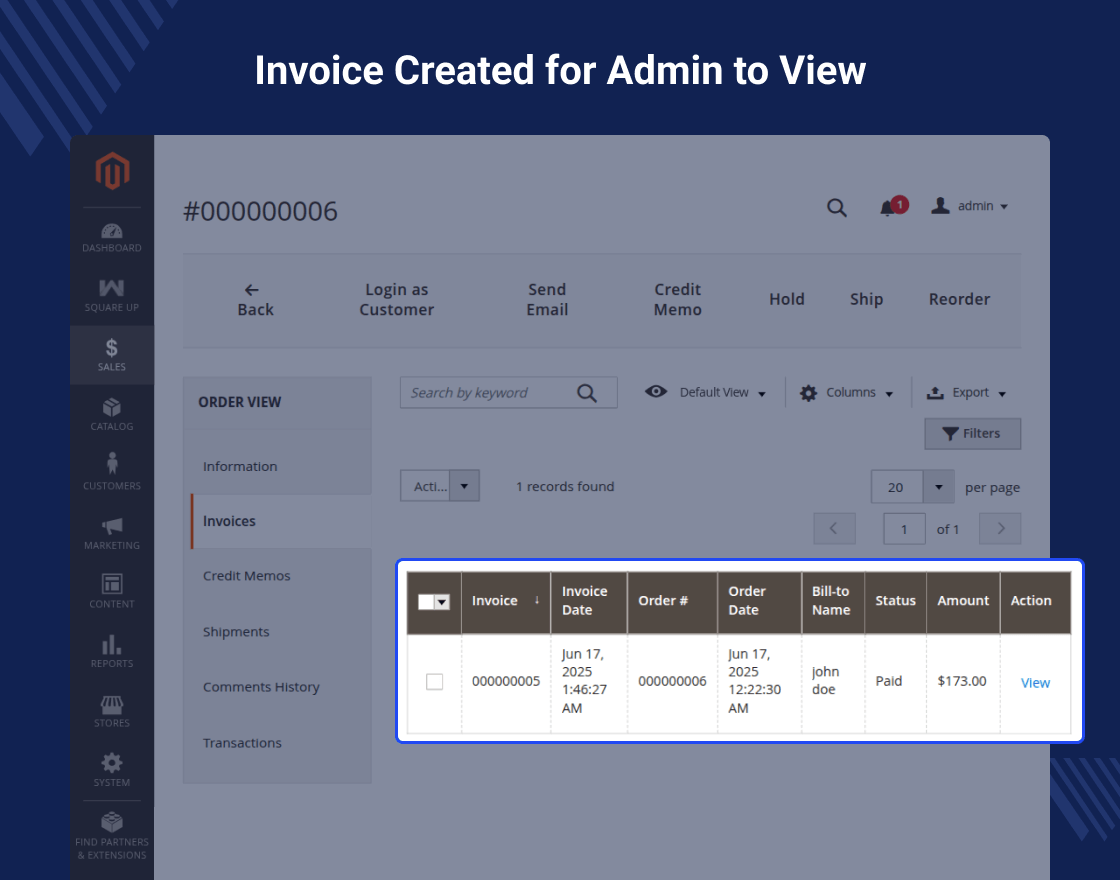
Task: Open the Columns dropdown
Action: [848, 393]
